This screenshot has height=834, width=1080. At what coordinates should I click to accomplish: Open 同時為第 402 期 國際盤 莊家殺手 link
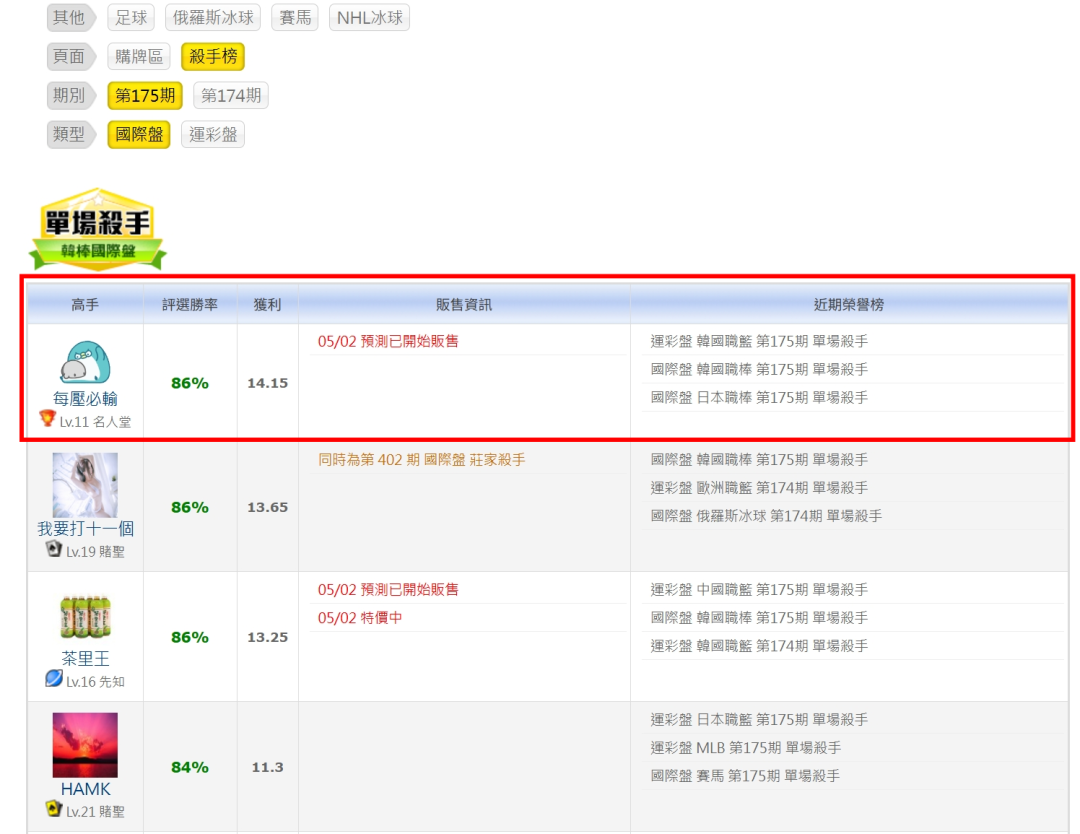click(422, 460)
